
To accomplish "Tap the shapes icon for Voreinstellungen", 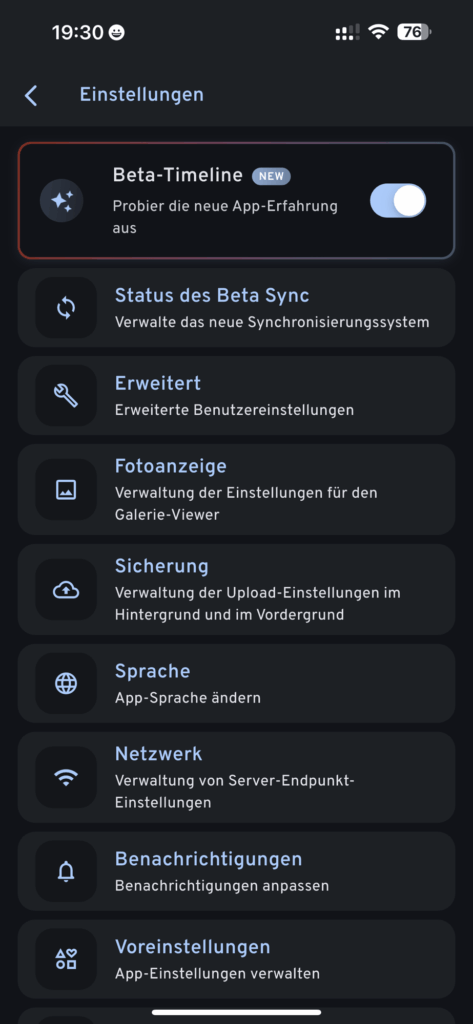I will point(66,959).
